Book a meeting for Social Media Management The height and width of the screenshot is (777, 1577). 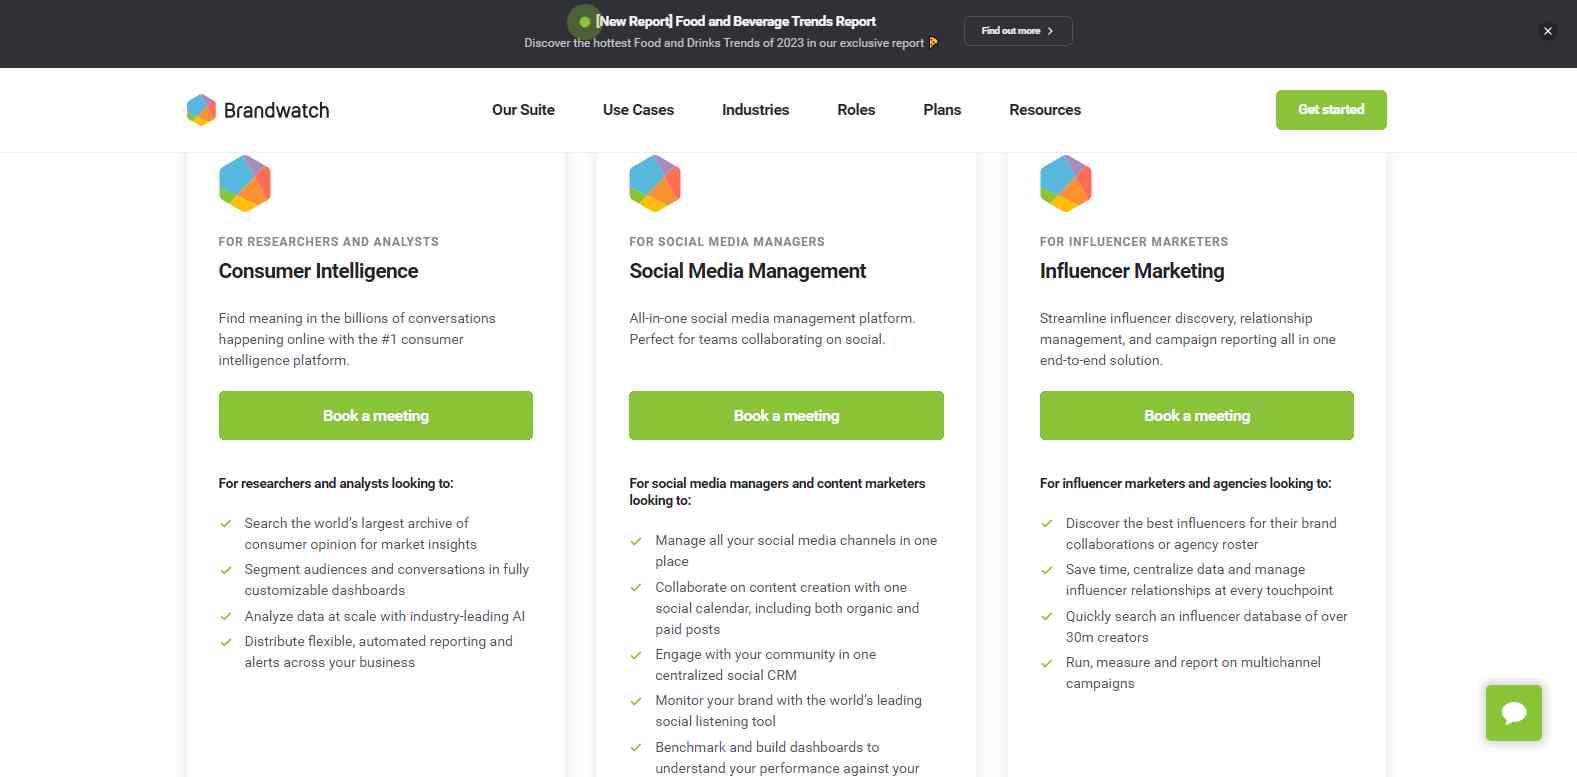click(786, 415)
